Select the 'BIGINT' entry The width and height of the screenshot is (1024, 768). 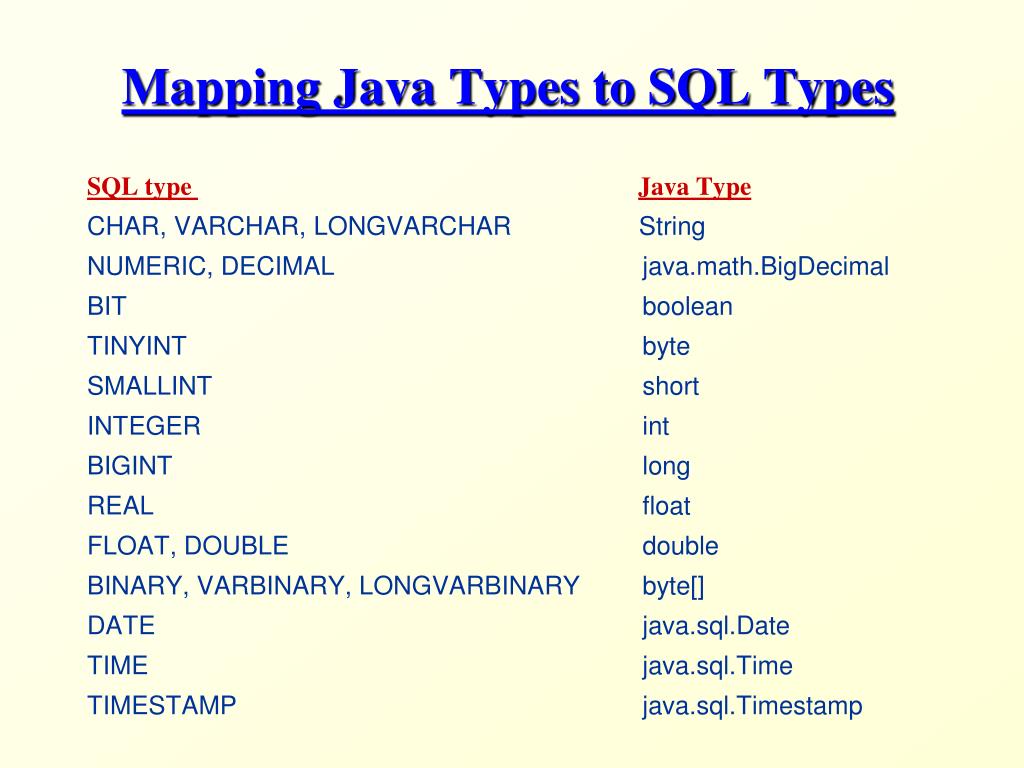129,466
